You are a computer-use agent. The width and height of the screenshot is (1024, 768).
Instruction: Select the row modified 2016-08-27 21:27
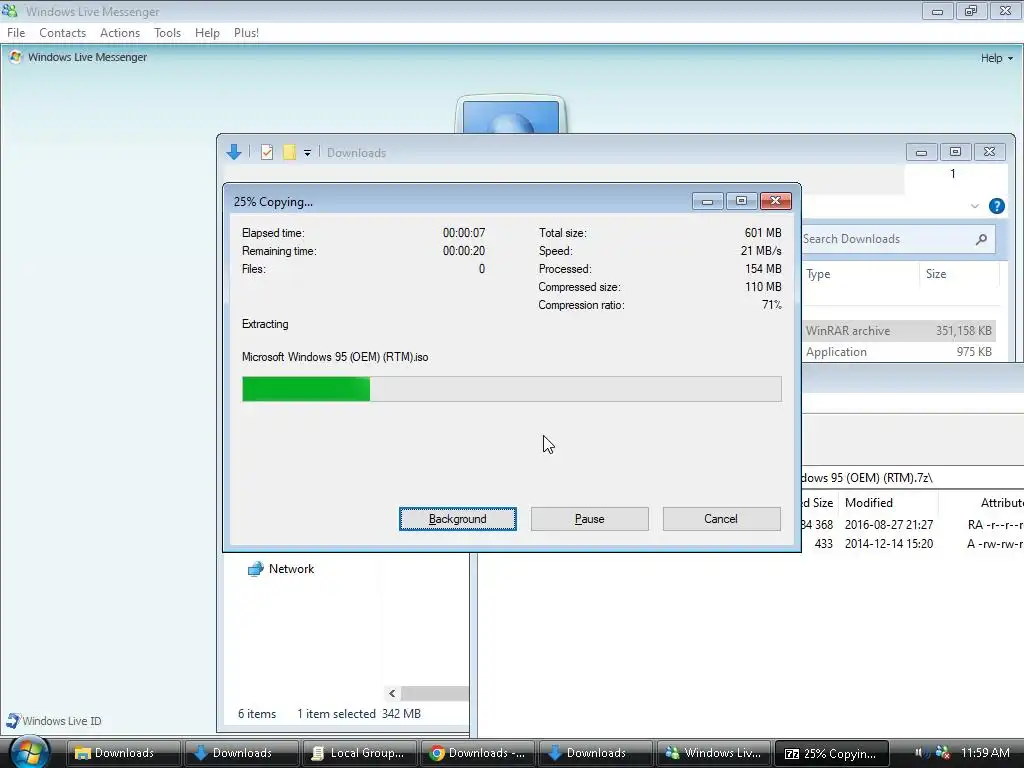[x=912, y=524]
